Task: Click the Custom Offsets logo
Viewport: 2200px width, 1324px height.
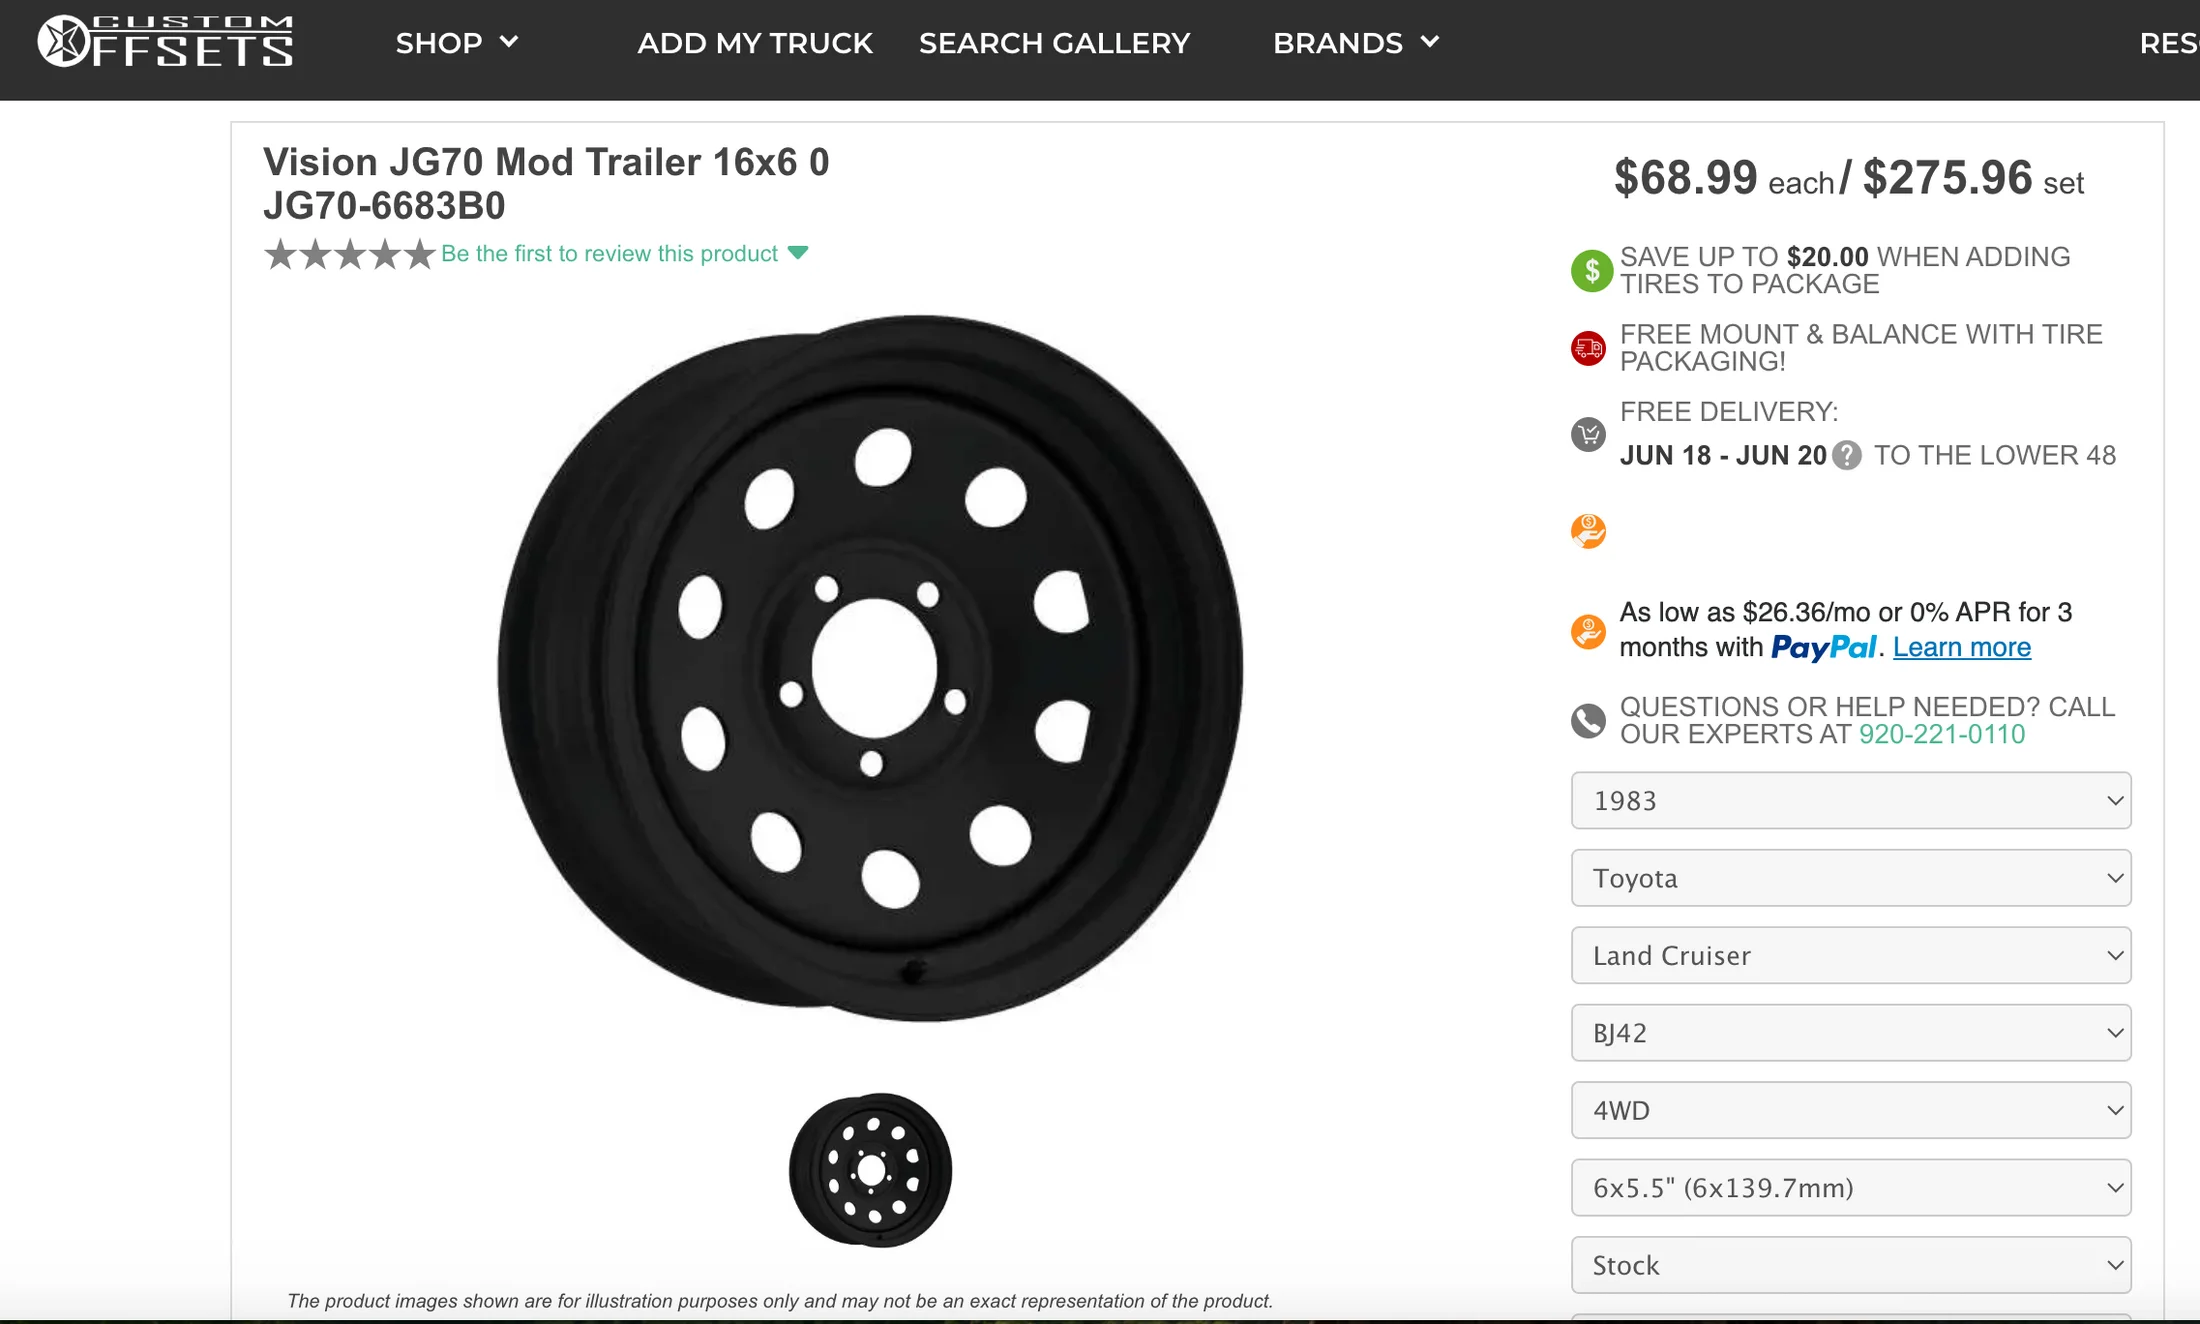Action: point(165,42)
